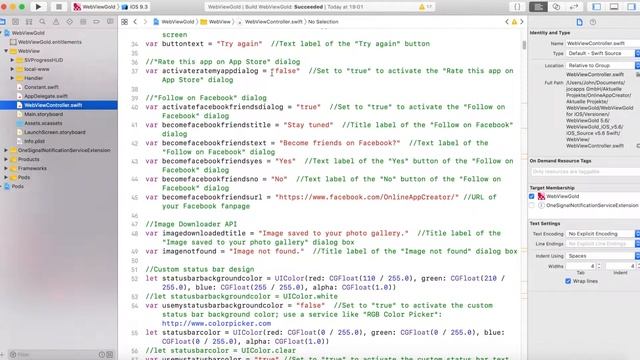The width and height of the screenshot is (640, 360).
Task: Open the Text Encoding dropdown
Action: pyautogui.click(x=602, y=234)
